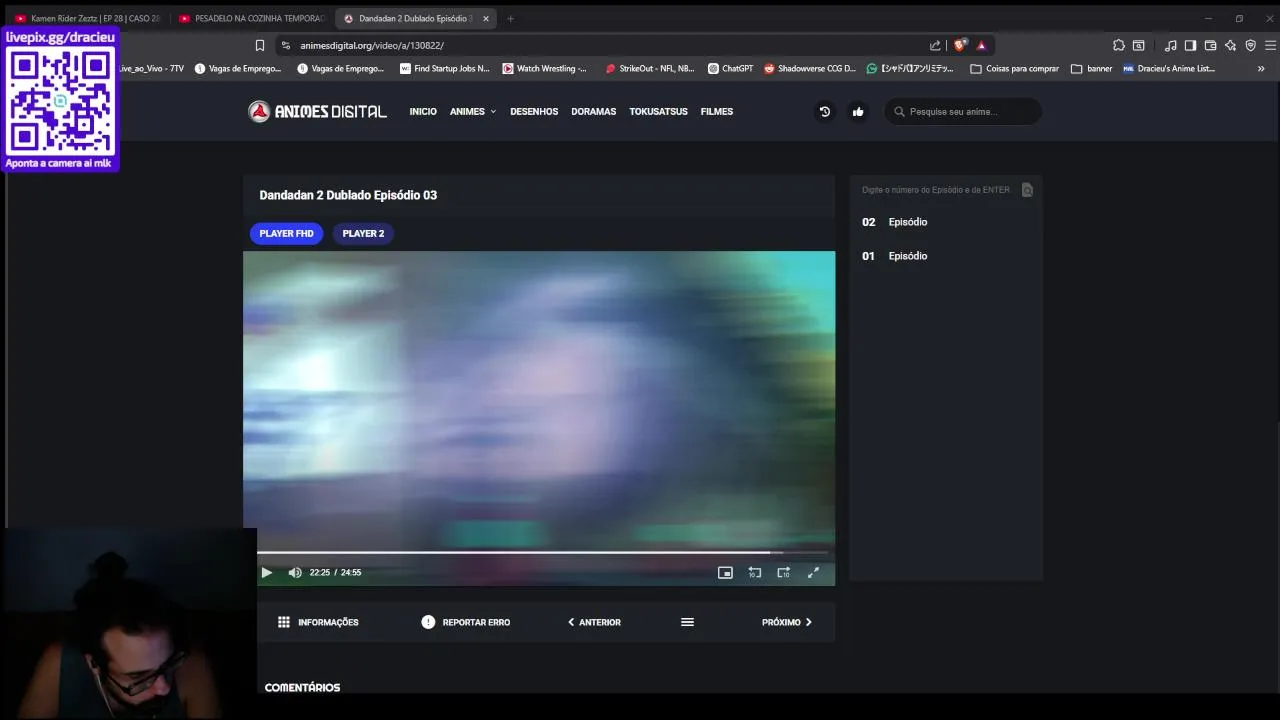Image resolution: width=1280 pixels, height=720 pixels.
Task: Switch to PLAYER 2 source
Action: click(x=363, y=233)
